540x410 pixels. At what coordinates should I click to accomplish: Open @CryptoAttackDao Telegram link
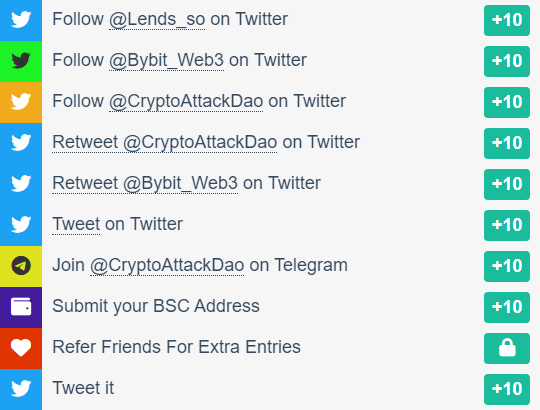click(x=167, y=265)
